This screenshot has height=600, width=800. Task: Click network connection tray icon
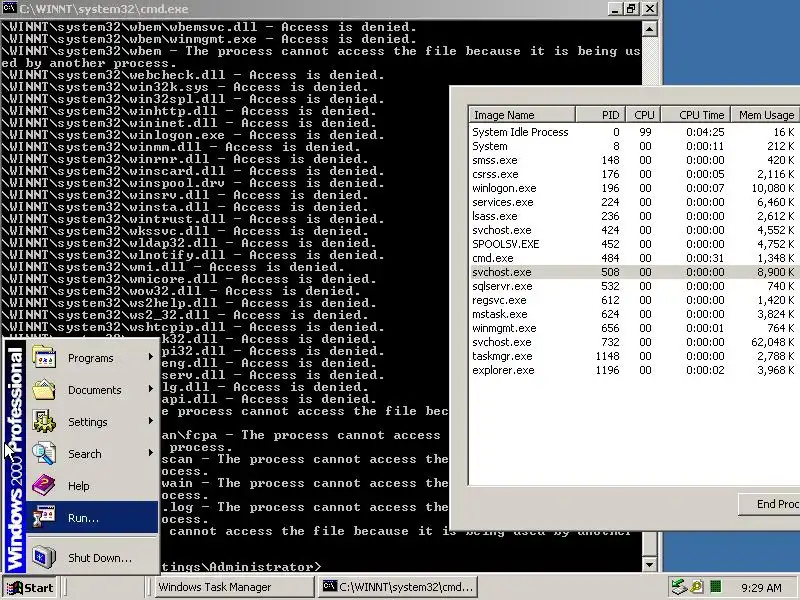679,587
